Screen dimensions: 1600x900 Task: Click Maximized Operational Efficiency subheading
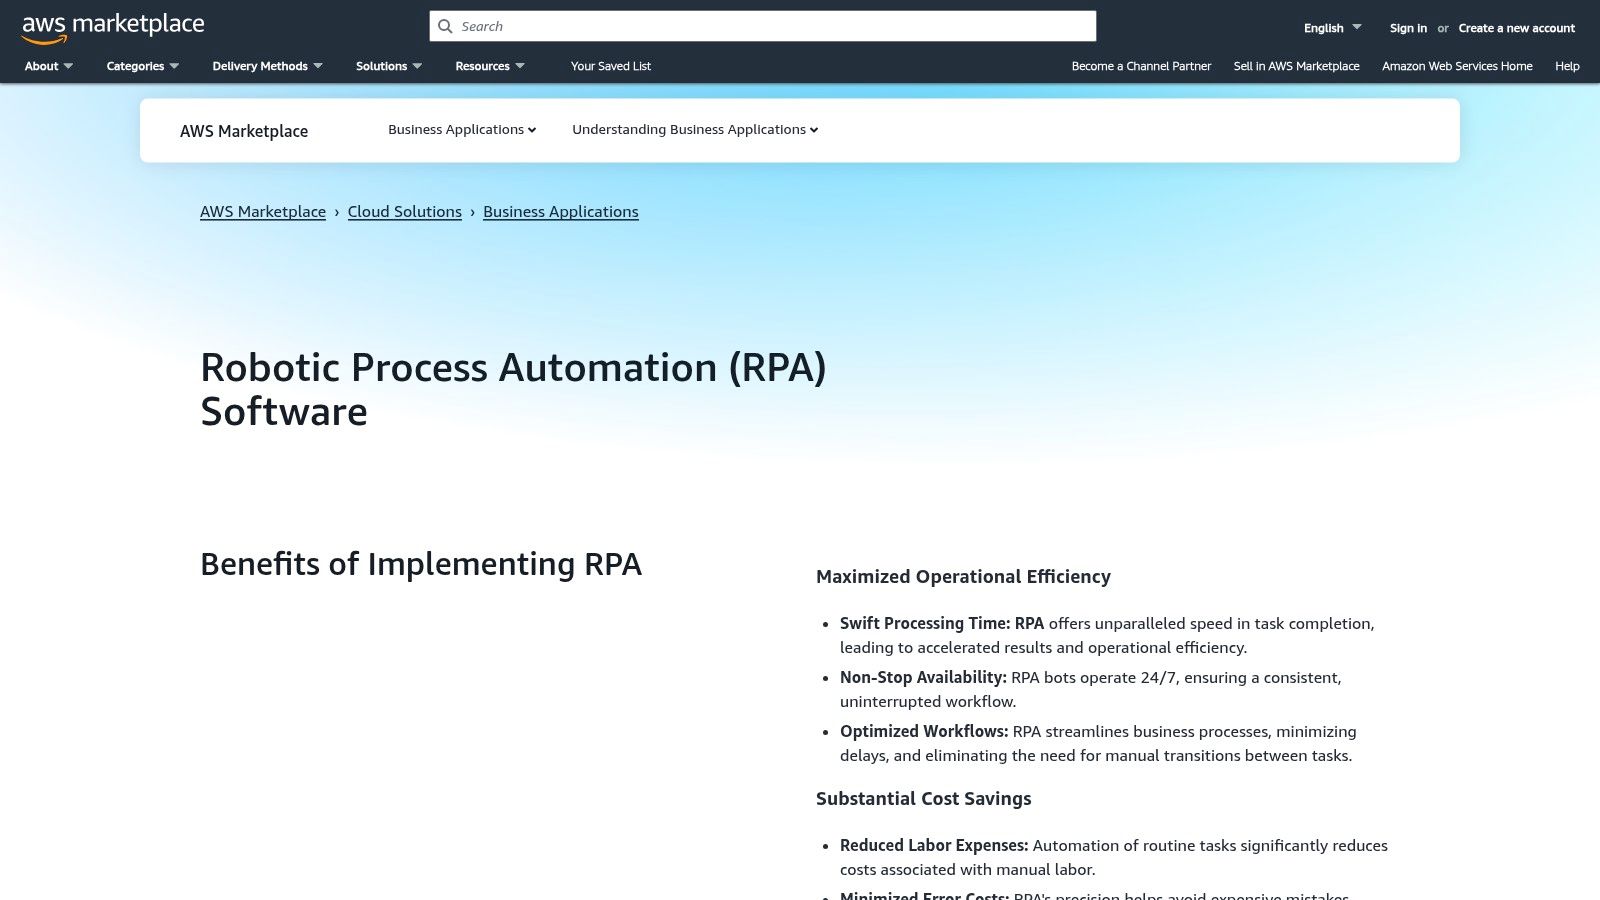tap(963, 577)
